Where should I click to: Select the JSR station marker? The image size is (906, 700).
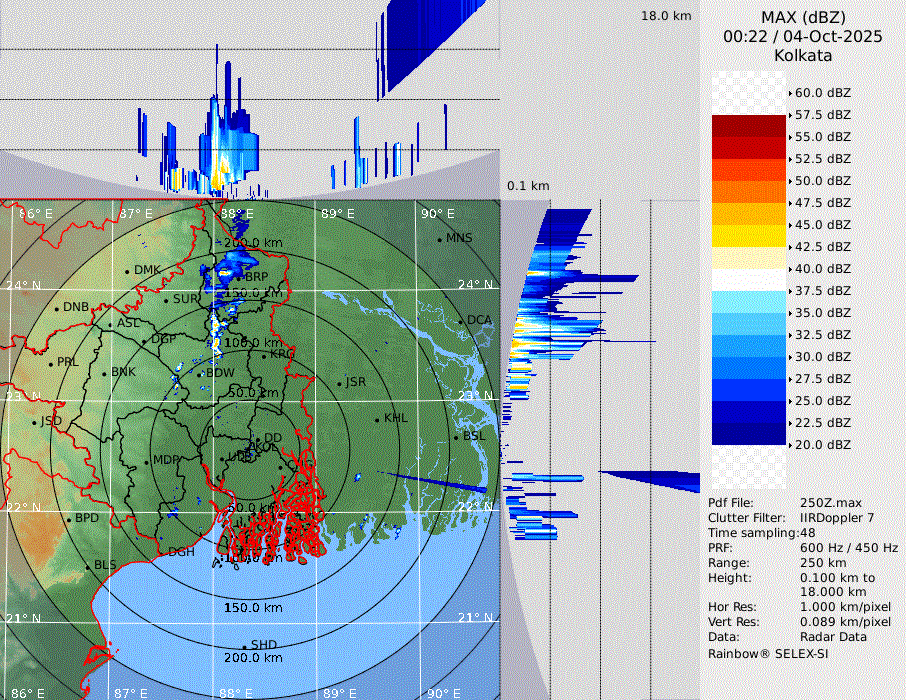339,383
